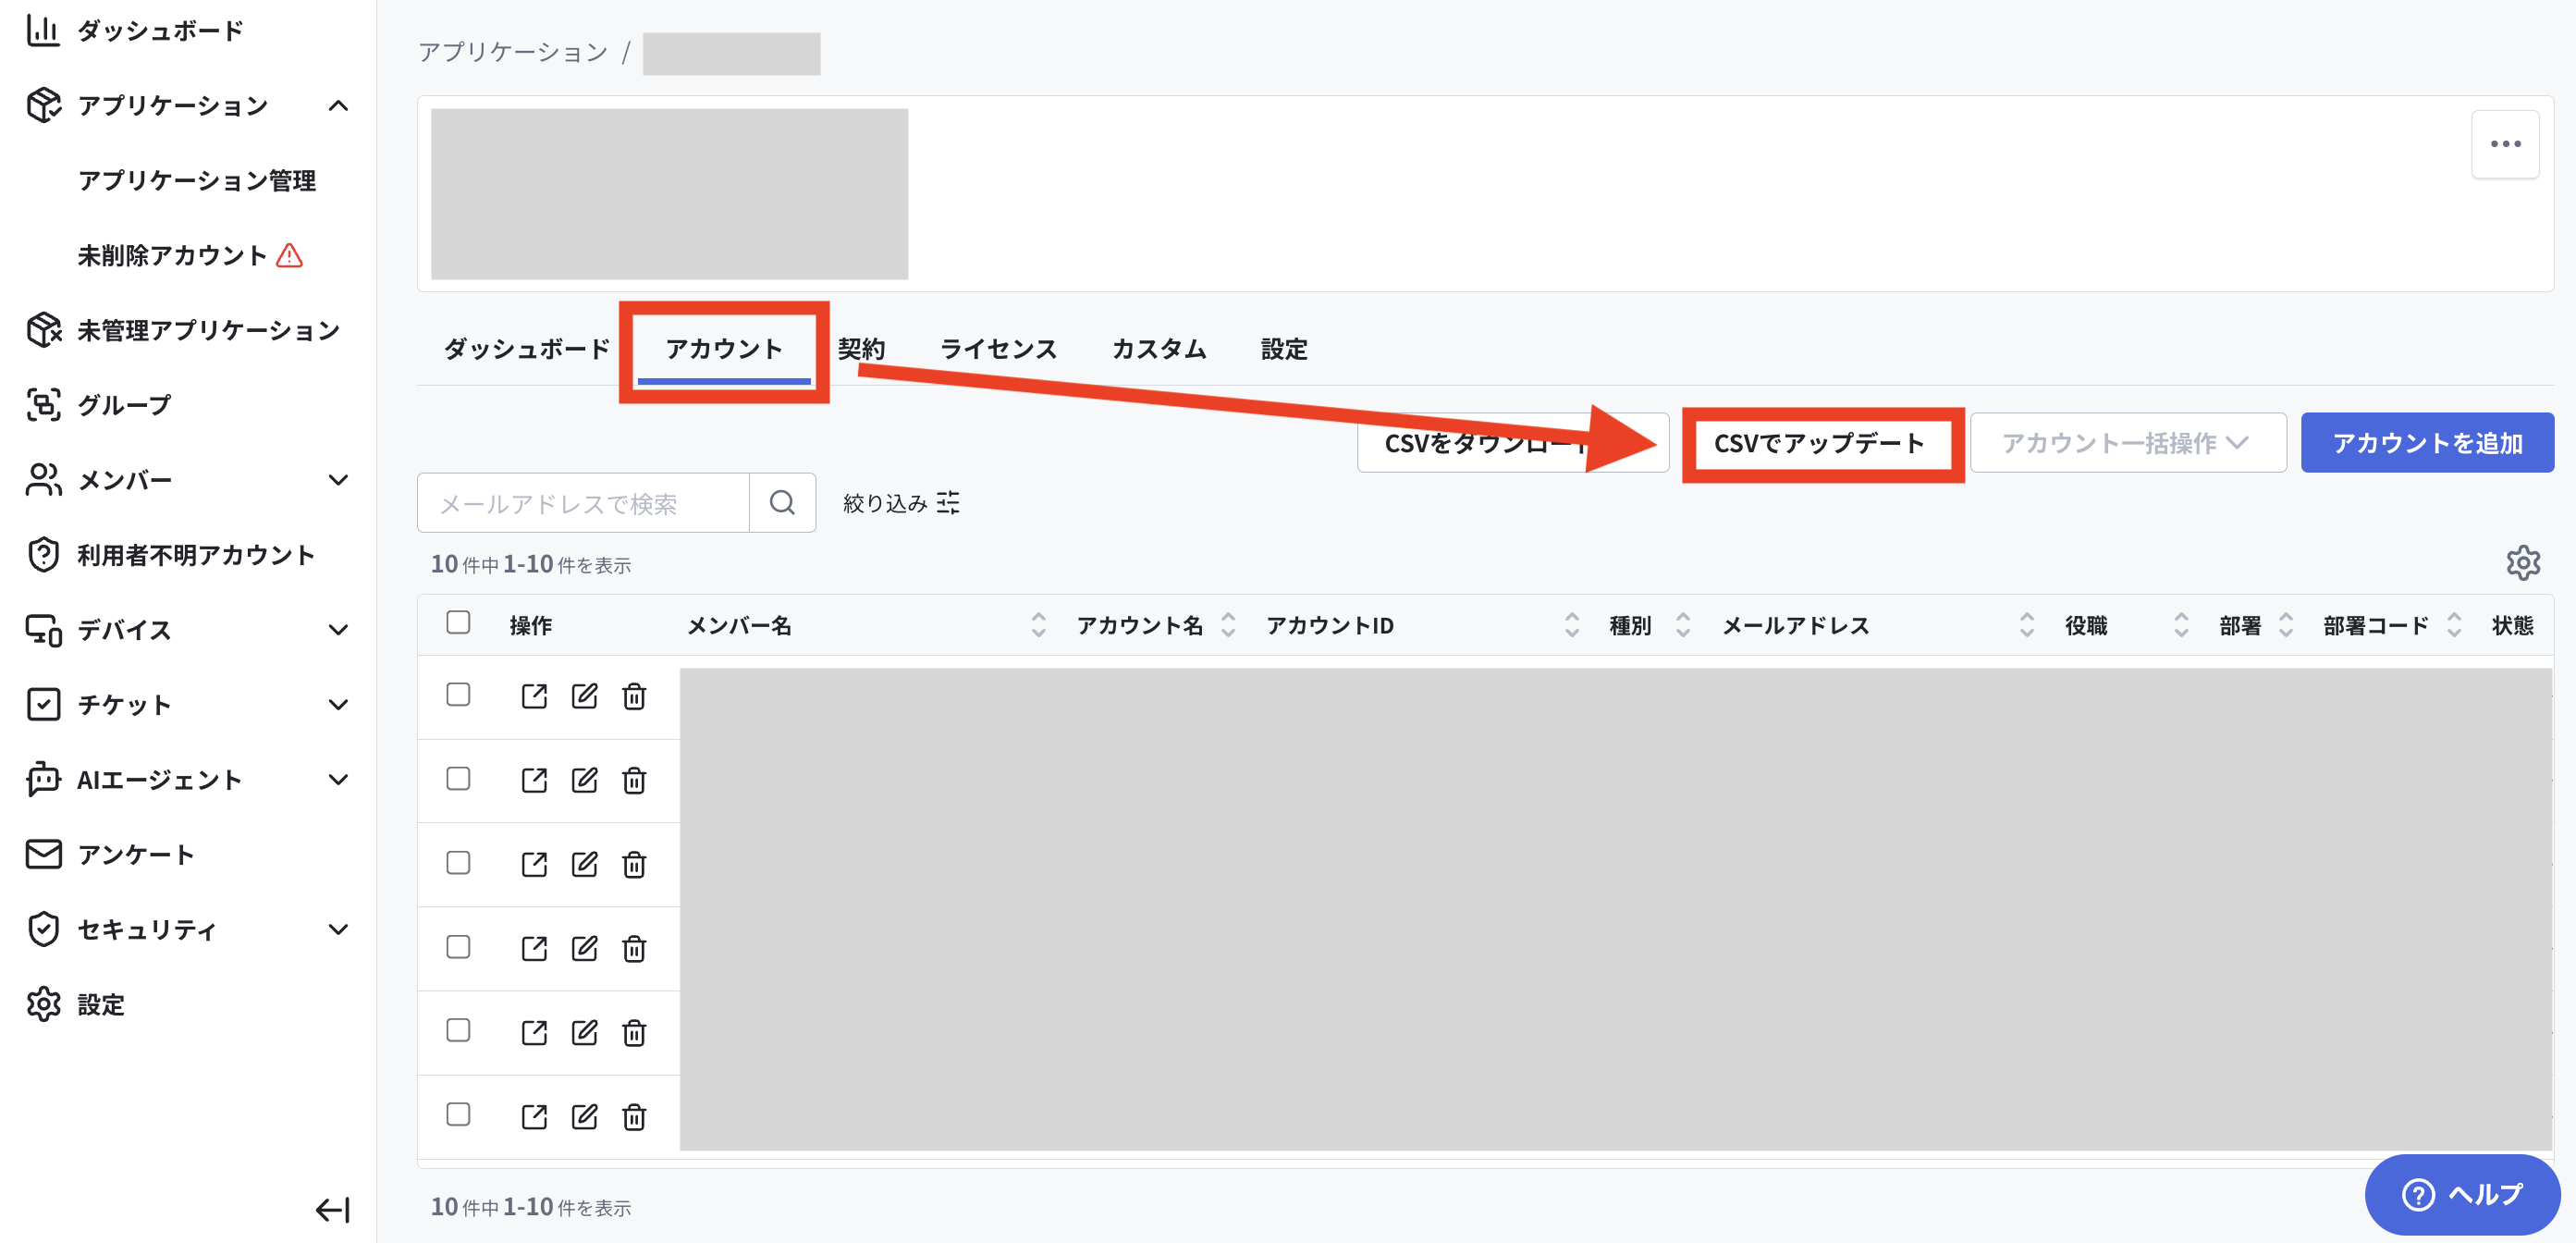2576x1243 pixels.
Task: Expand the メンバー sidebar menu
Action: (338, 480)
